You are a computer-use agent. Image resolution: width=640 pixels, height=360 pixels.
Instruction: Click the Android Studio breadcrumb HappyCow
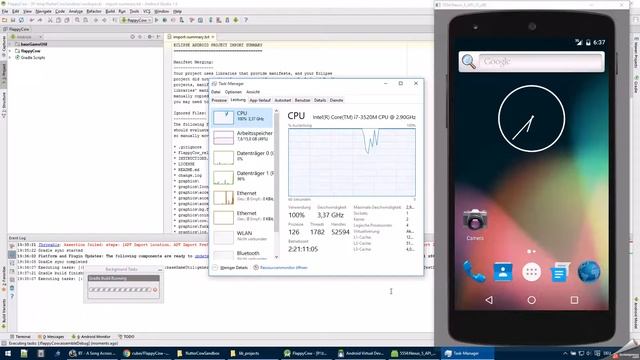click(16, 29)
